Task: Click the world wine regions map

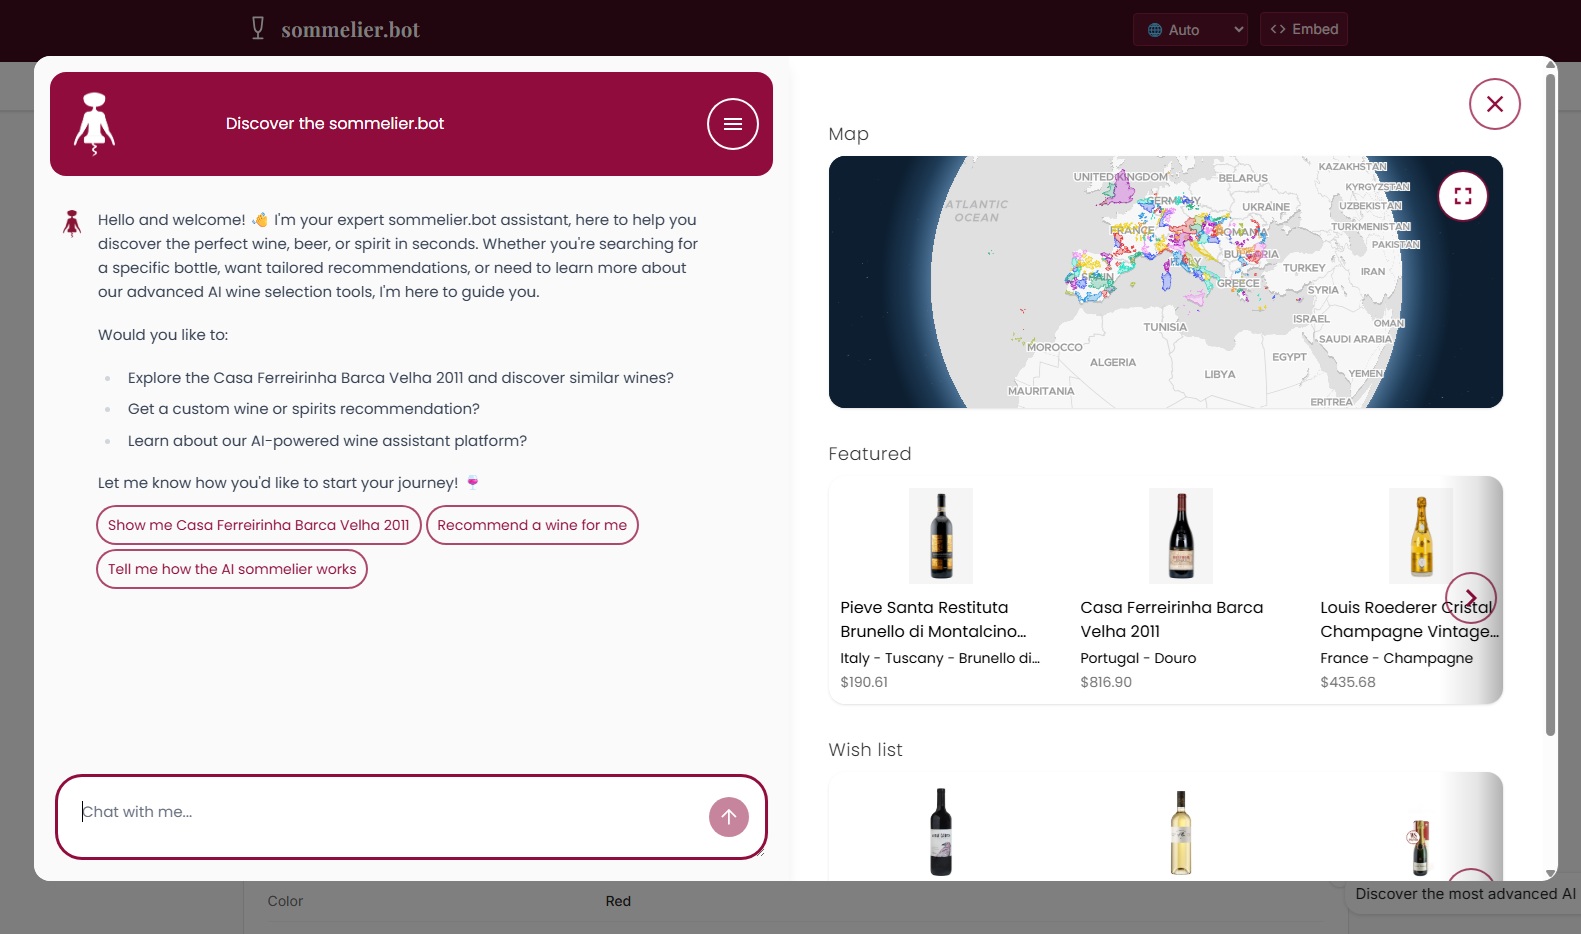Action: (x=1165, y=282)
